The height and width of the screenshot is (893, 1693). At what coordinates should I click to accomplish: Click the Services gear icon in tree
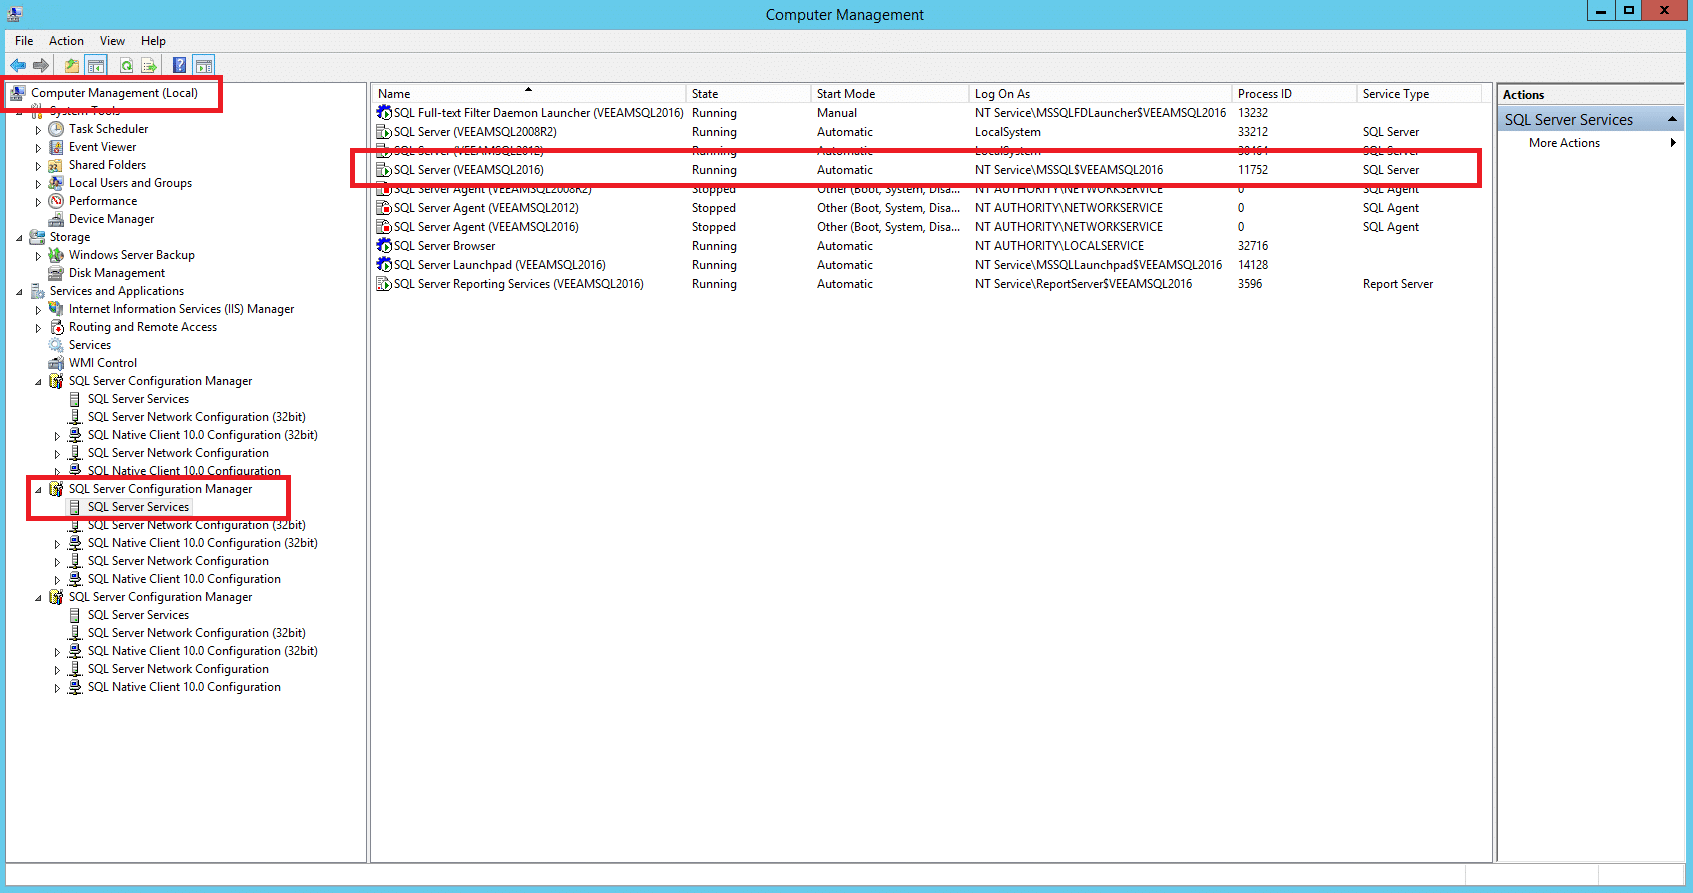[x=56, y=345]
